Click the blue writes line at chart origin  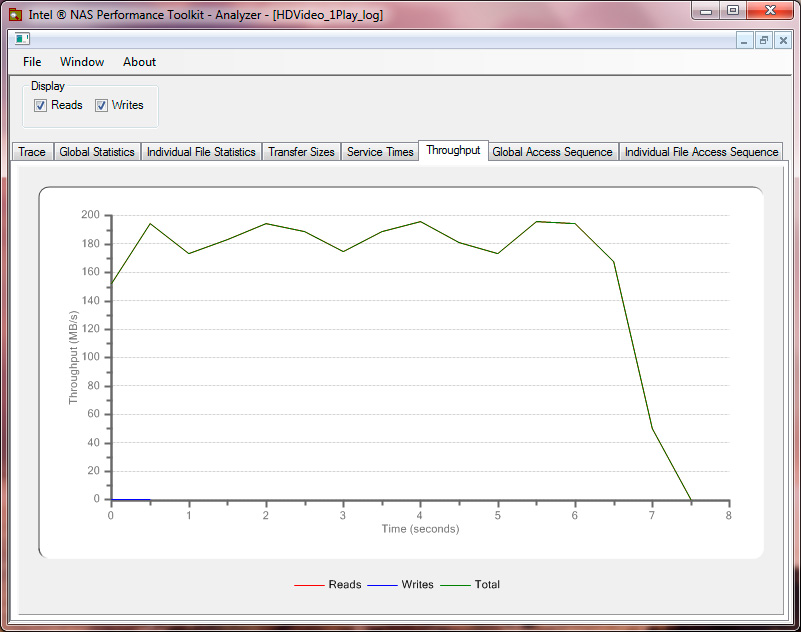click(x=131, y=499)
